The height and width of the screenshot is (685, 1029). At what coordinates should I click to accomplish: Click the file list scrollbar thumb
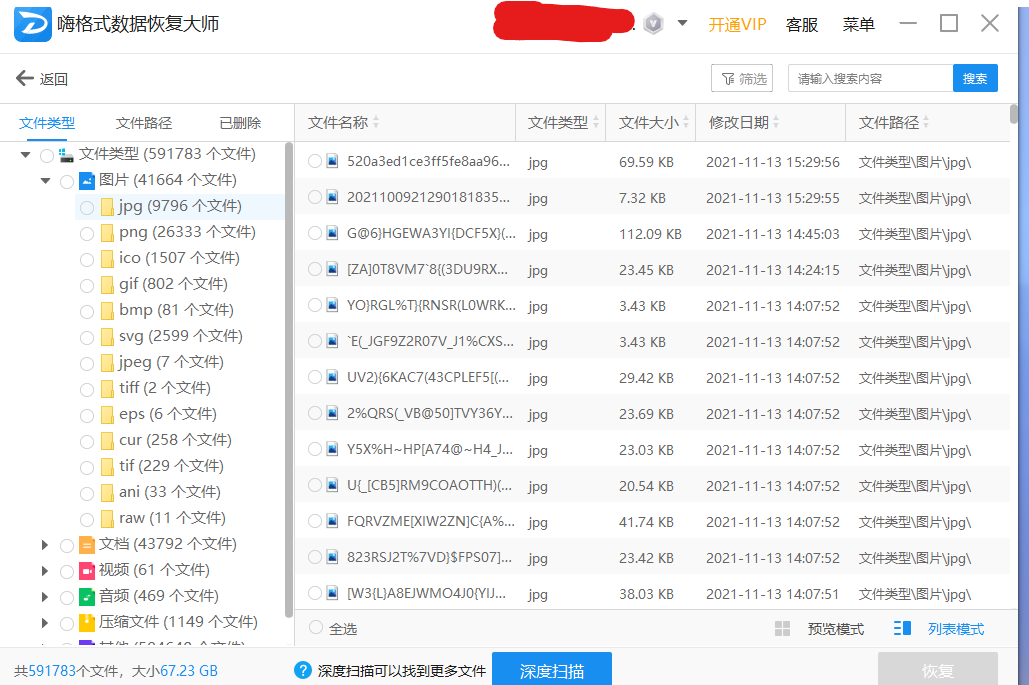pyautogui.click(x=1014, y=114)
